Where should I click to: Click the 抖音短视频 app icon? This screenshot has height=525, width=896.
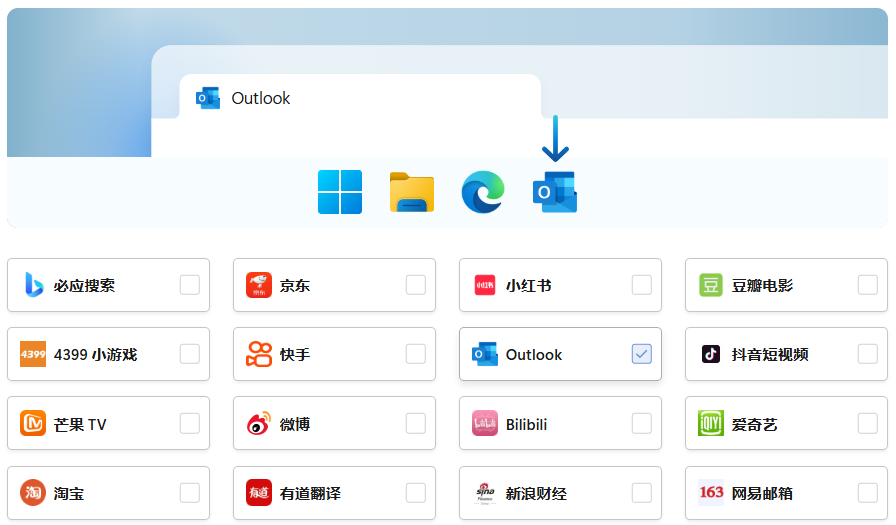[711, 354]
